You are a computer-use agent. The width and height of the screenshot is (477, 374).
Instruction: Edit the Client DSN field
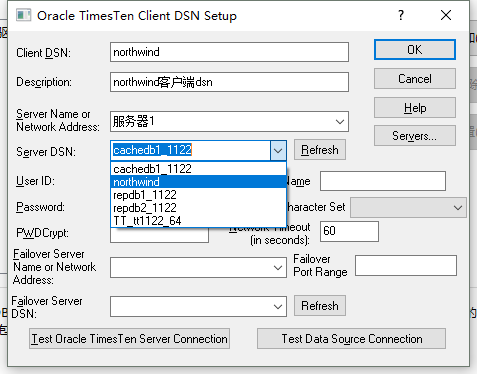pos(229,52)
